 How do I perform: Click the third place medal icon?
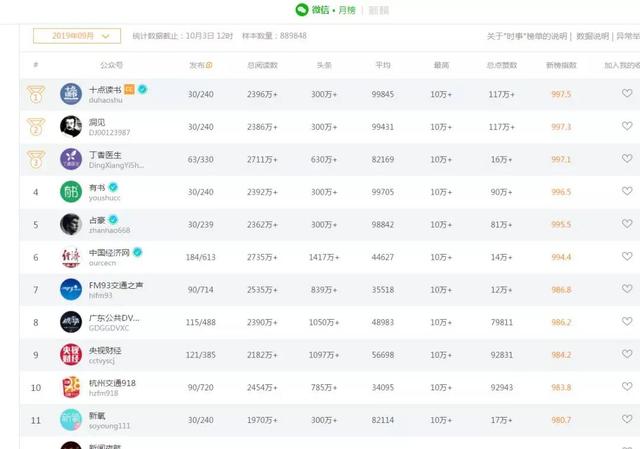tap(36, 160)
